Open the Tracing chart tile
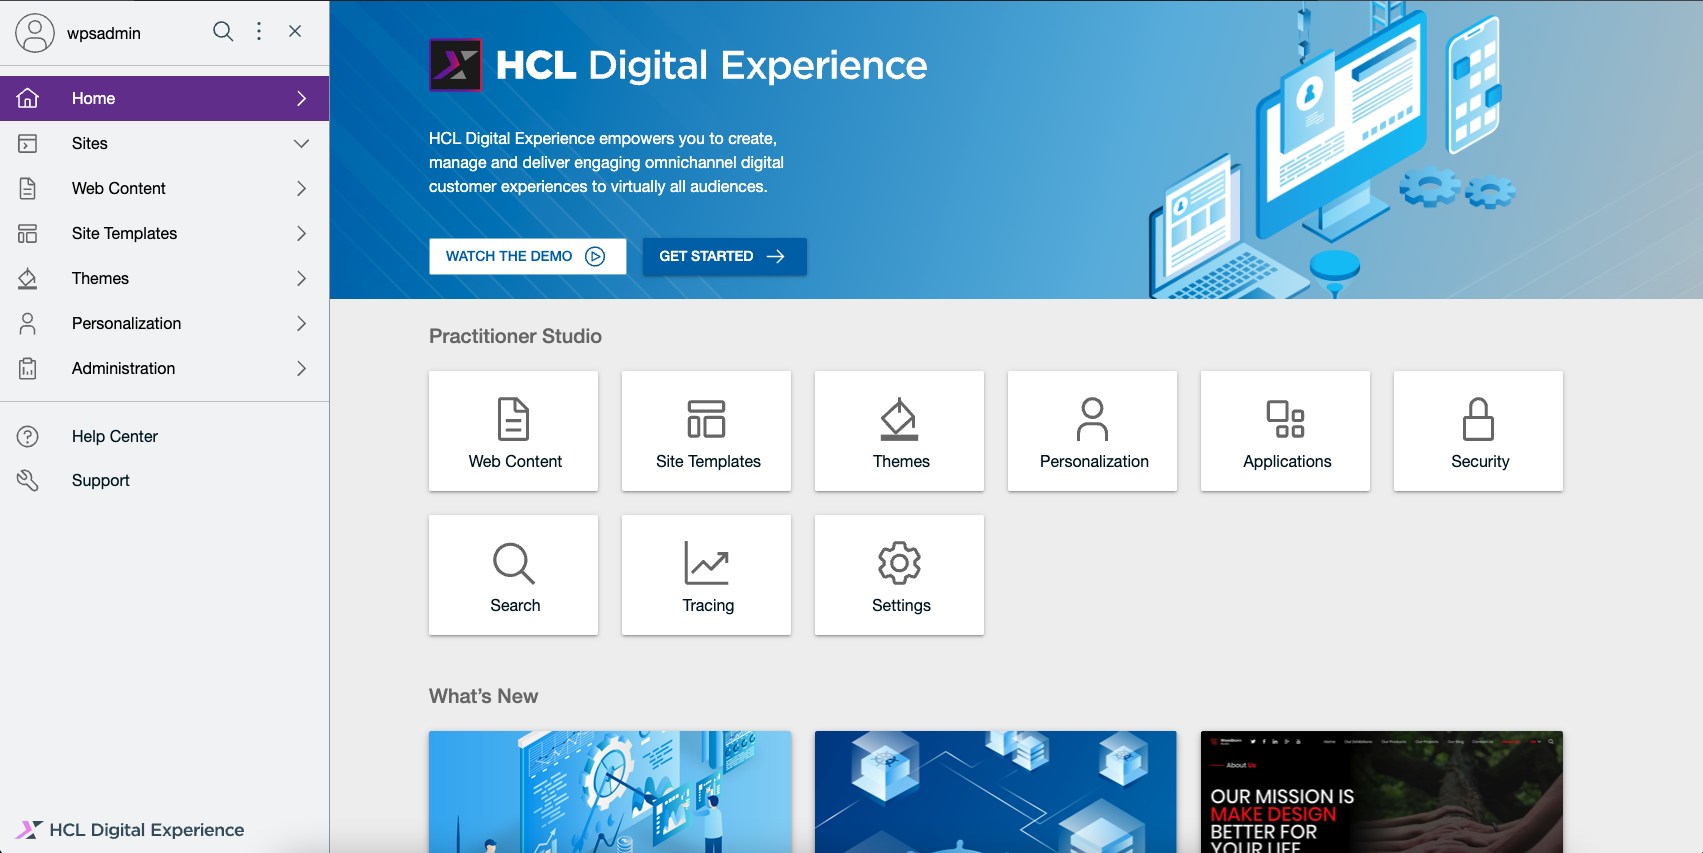This screenshot has width=1703, height=853. pyautogui.click(x=707, y=575)
